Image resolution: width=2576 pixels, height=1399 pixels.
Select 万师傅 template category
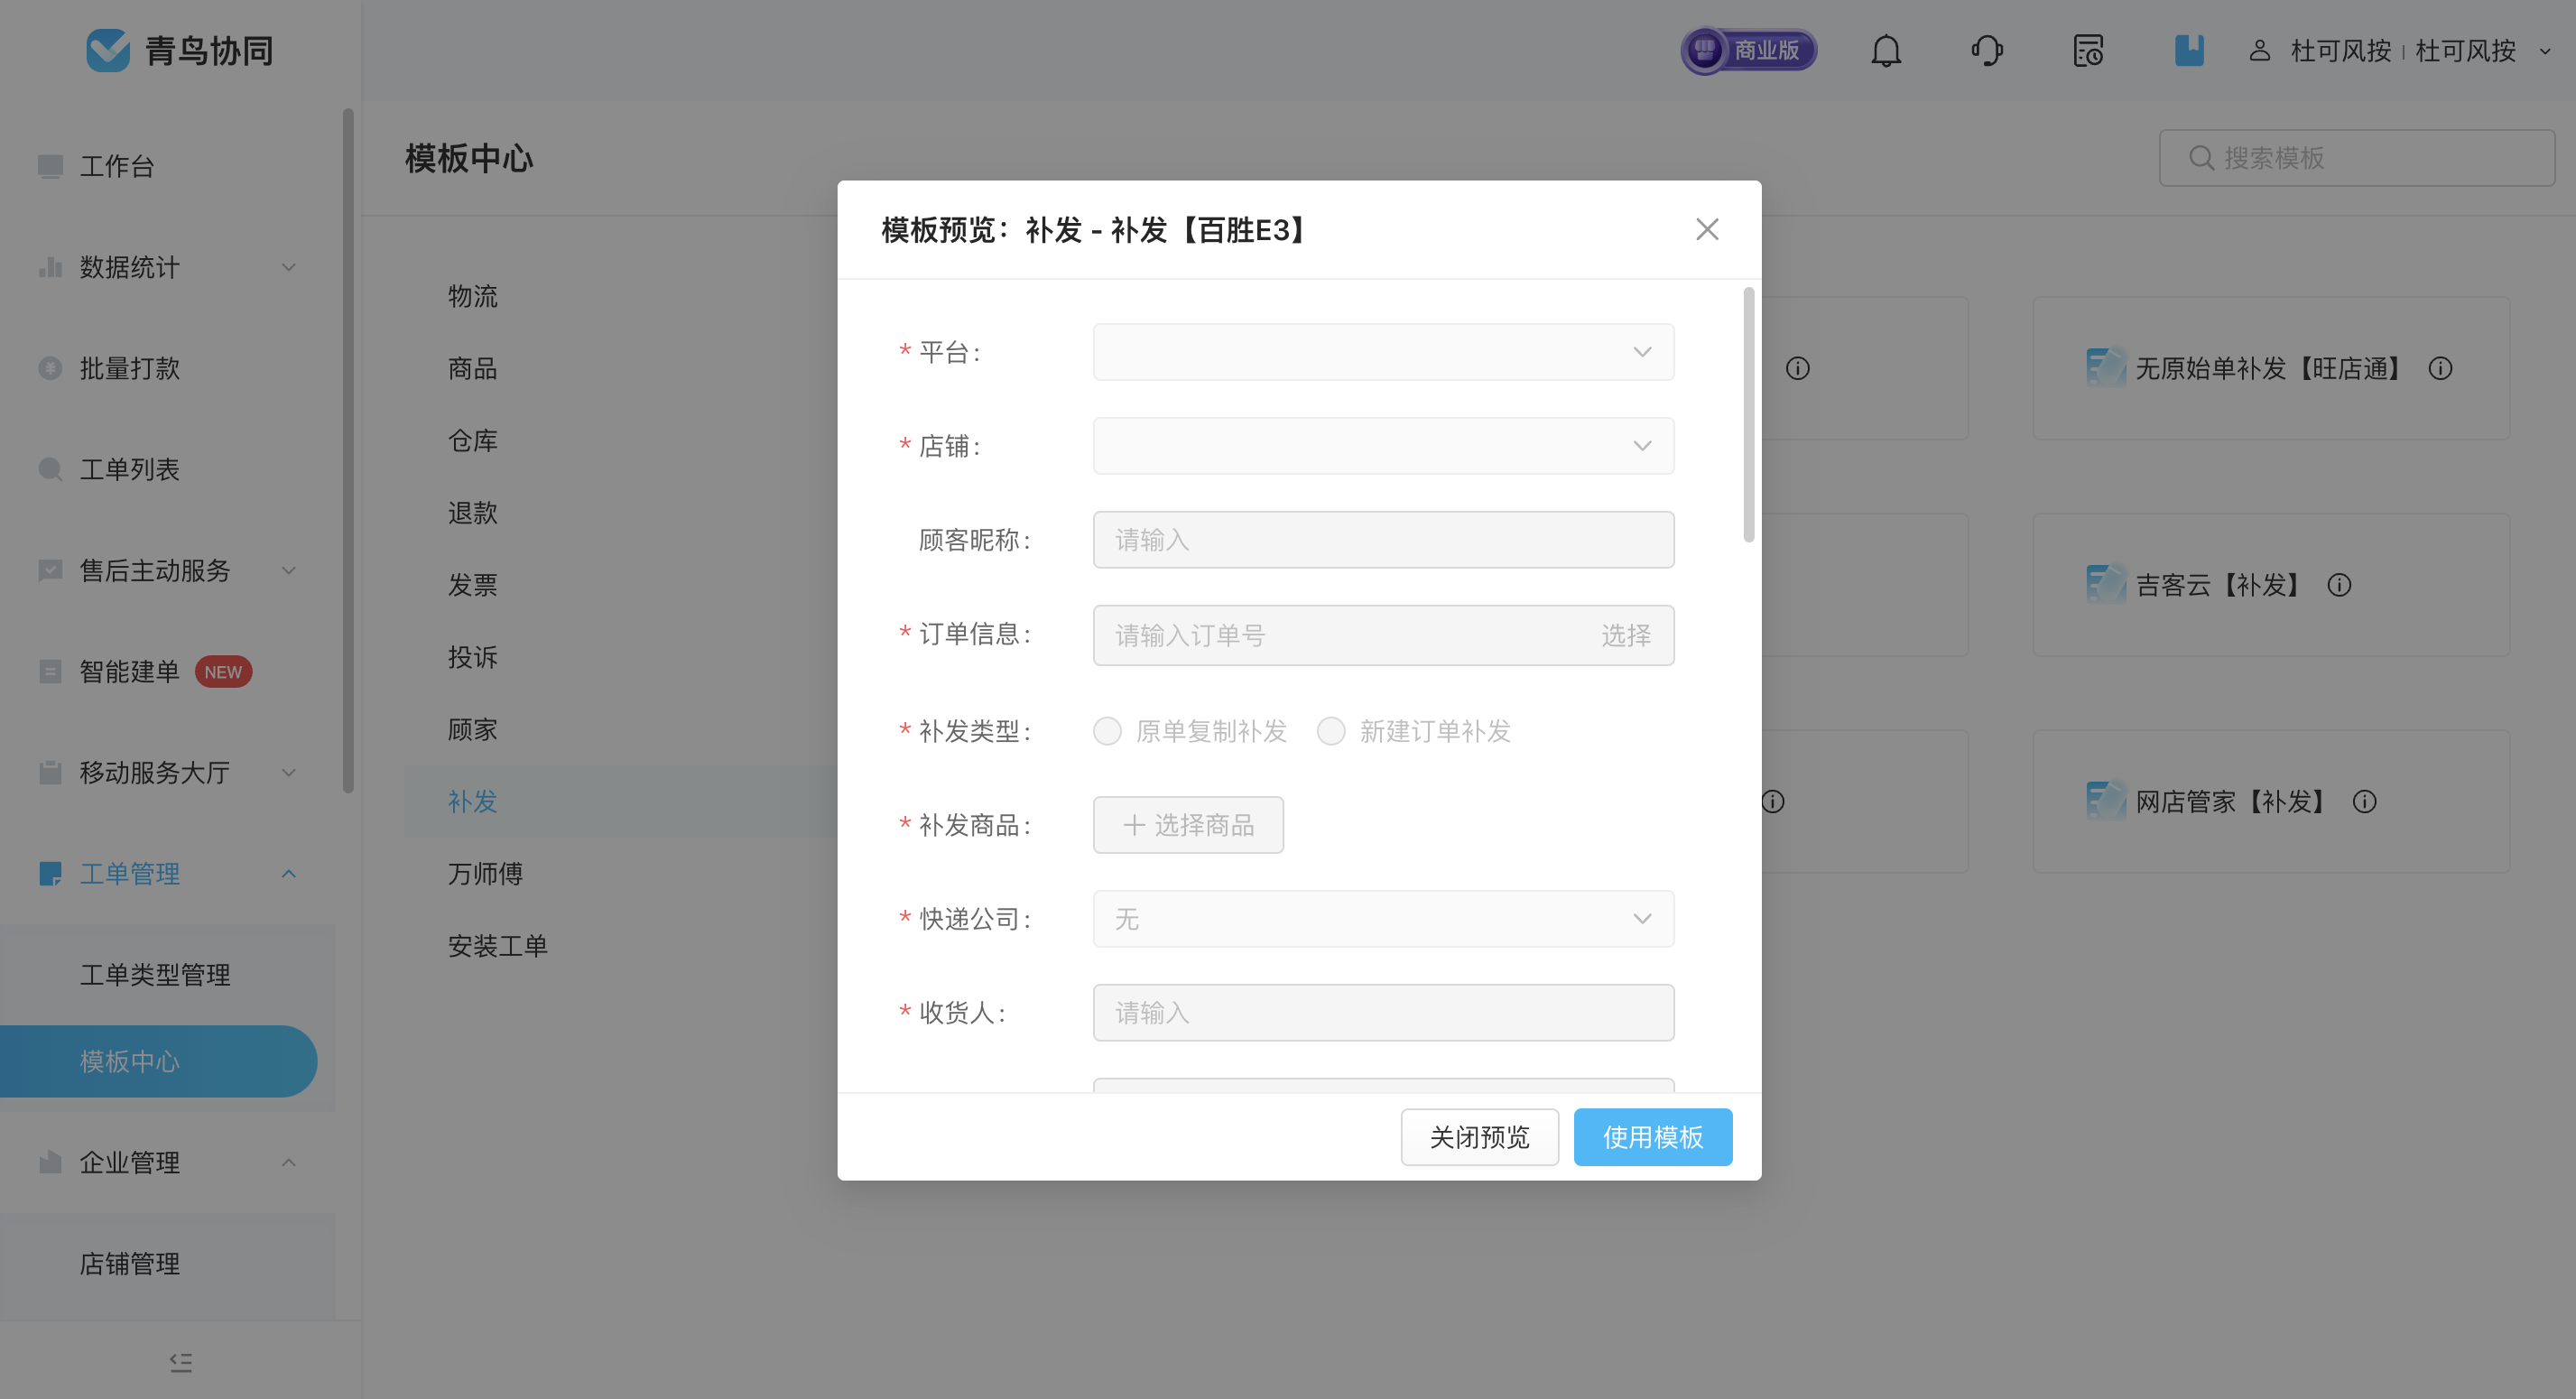click(x=485, y=873)
